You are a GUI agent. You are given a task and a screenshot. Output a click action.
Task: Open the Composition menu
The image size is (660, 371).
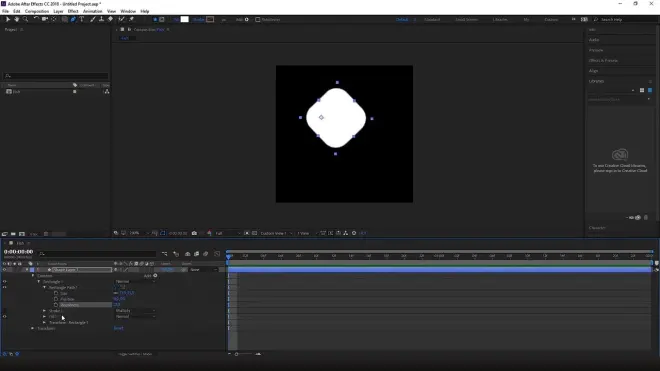point(37,11)
